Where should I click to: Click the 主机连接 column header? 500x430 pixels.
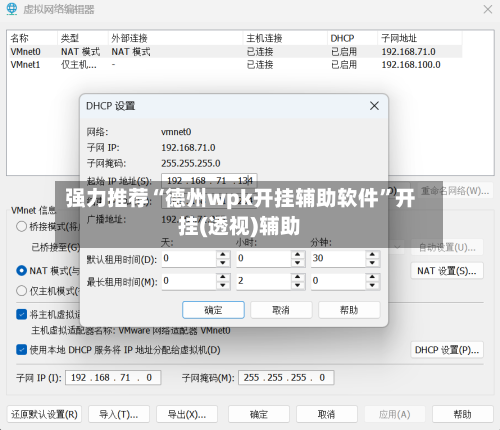[285, 38]
